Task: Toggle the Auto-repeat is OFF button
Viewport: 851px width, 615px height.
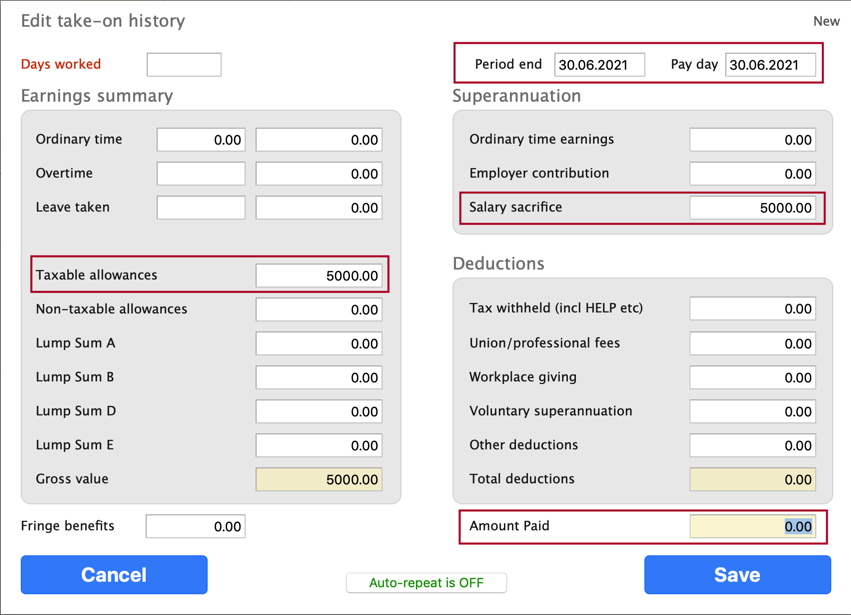Action: click(426, 582)
